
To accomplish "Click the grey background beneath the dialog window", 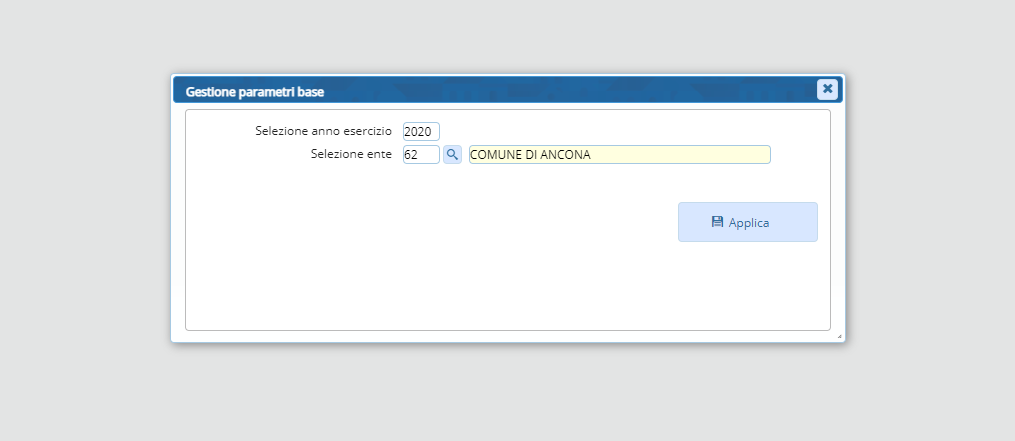I will (x=508, y=395).
